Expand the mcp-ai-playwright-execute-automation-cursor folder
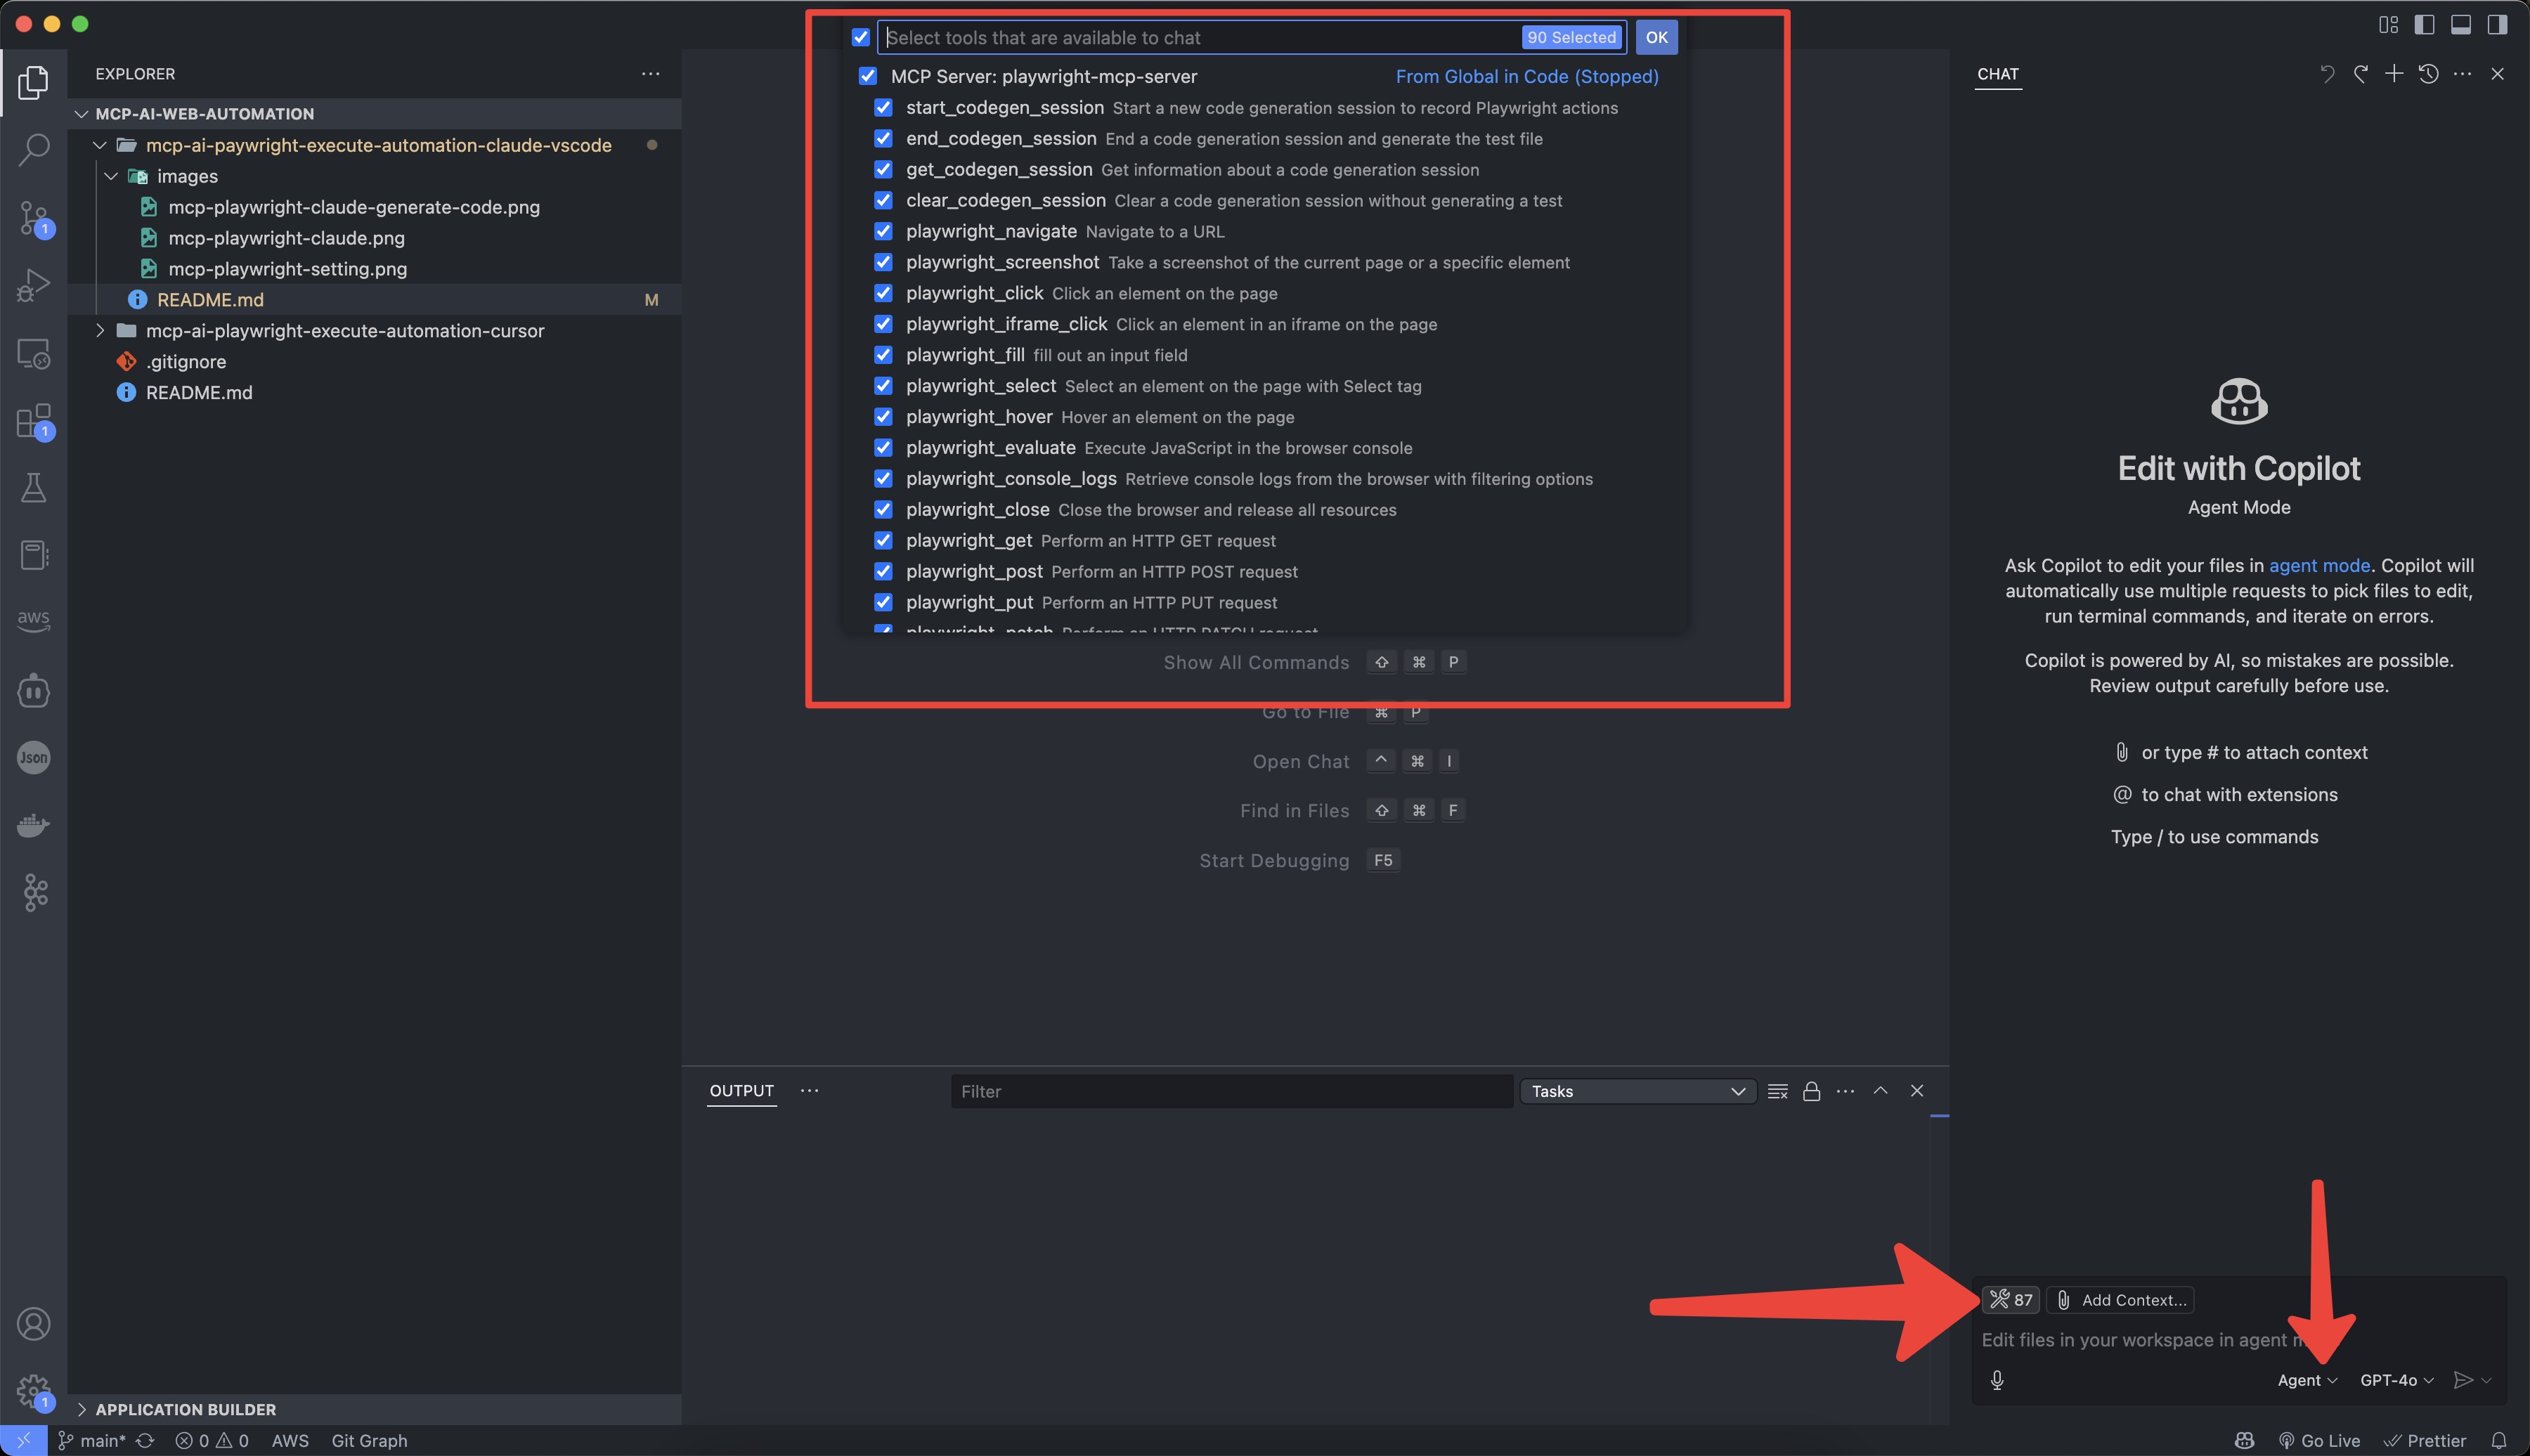The width and height of the screenshot is (2530, 1456). (100, 330)
